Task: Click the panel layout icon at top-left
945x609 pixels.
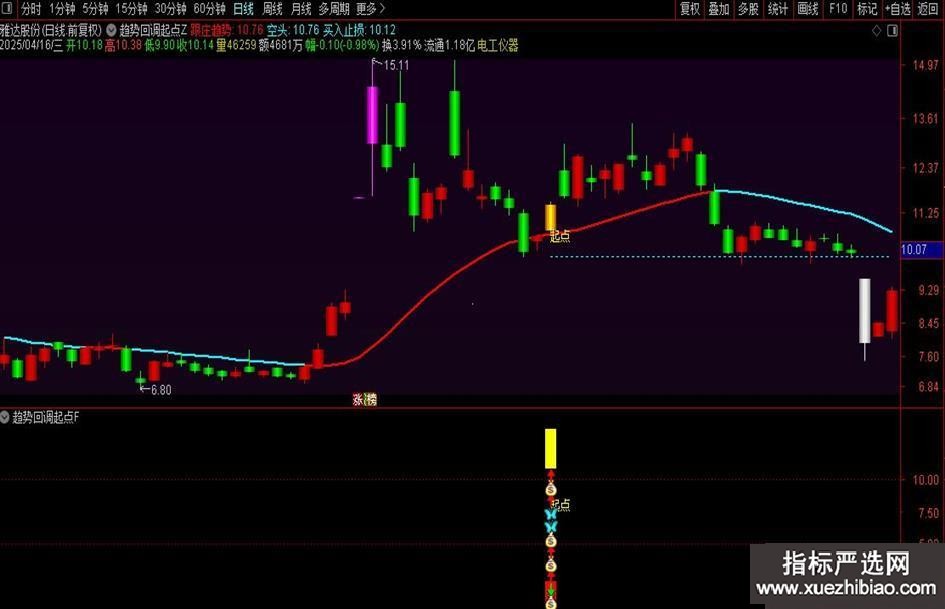Action: [x=7, y=8]
